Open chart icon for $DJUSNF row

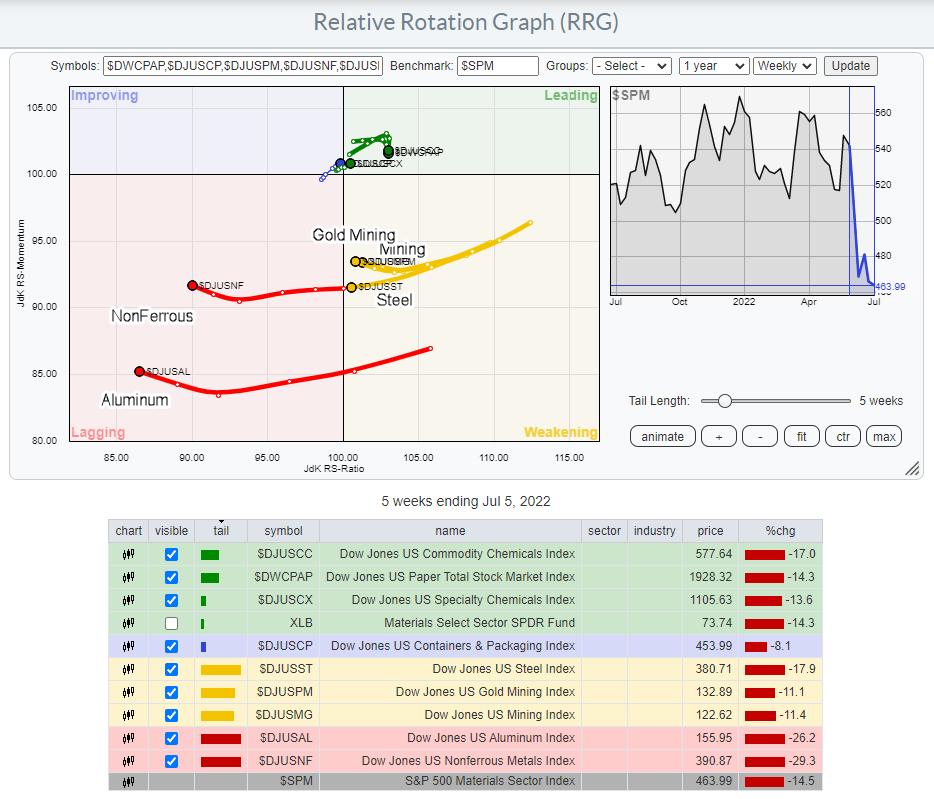click(x=128, y=761)
